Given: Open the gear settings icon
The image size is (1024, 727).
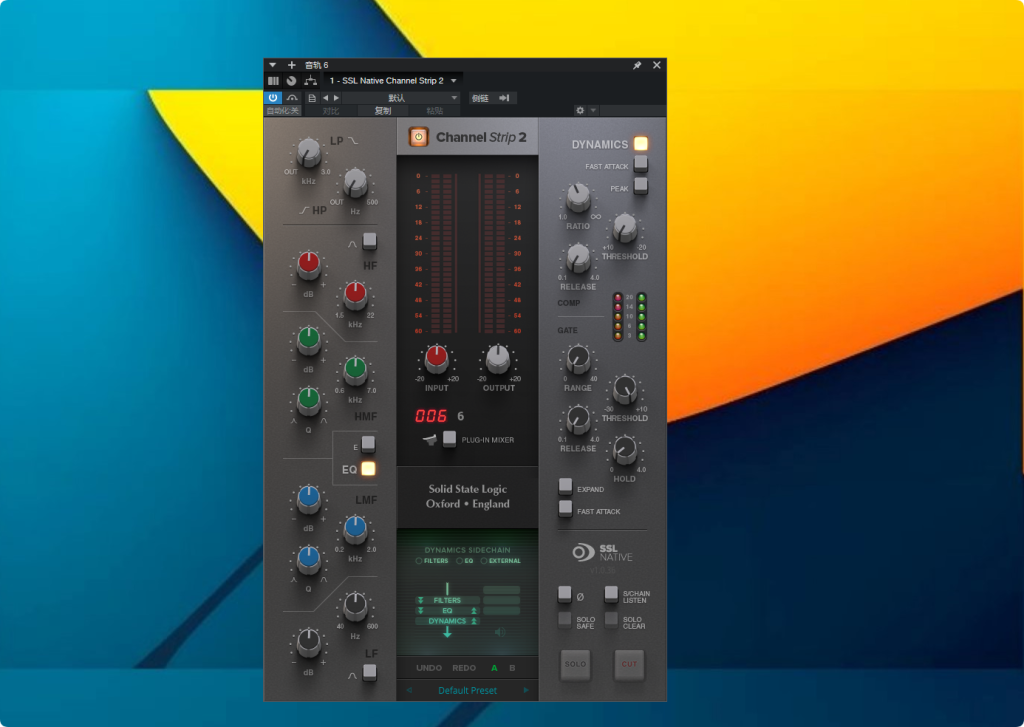Looking at the screenshot, I should click(580, 110).
